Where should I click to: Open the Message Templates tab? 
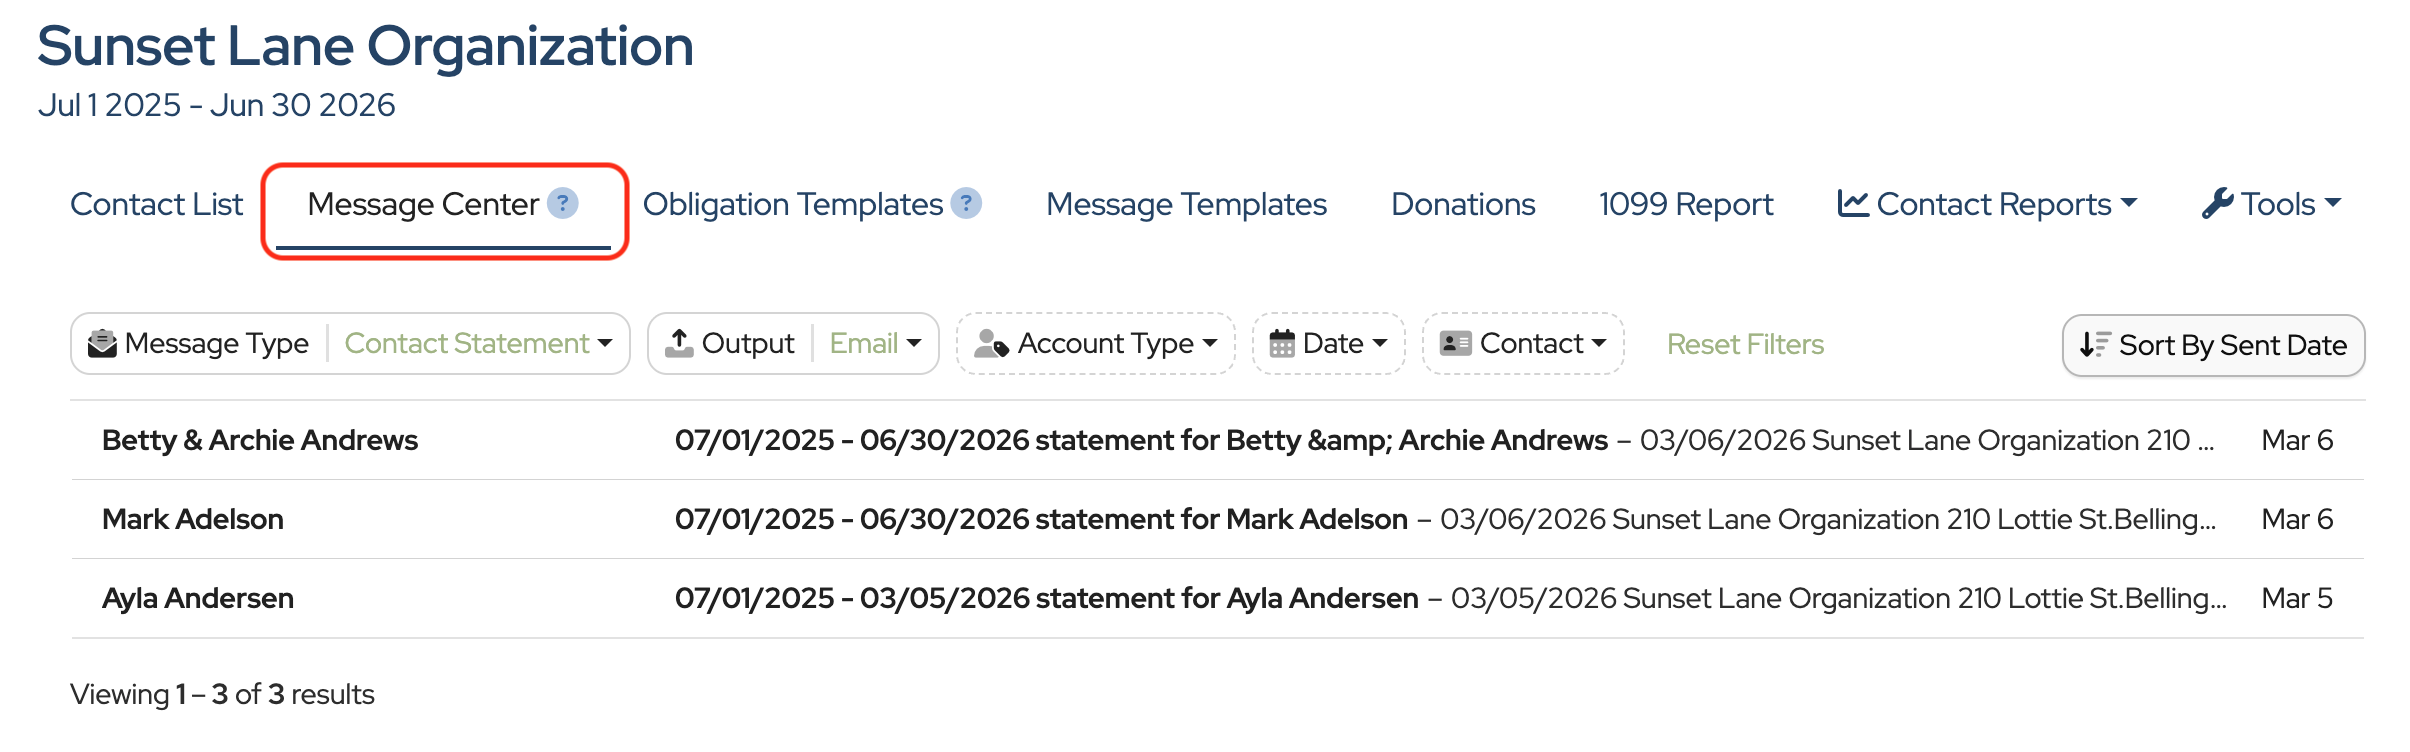point(1186,204)
